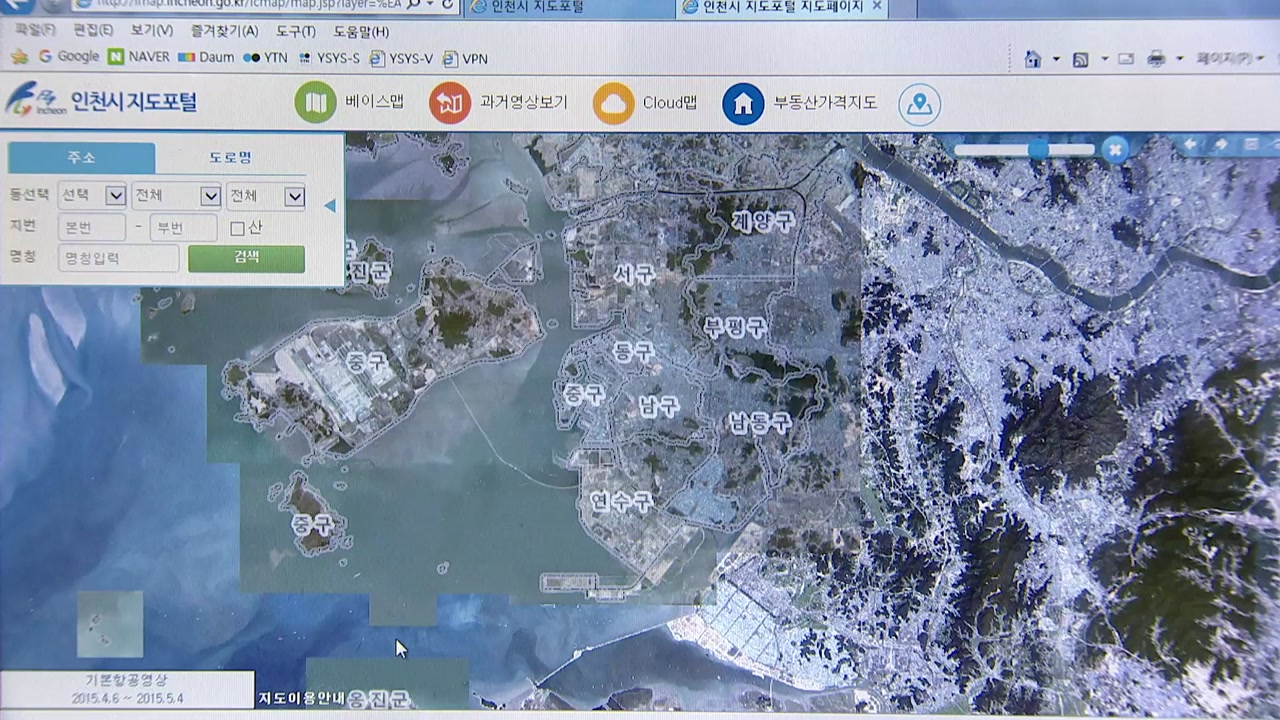Open the YSYS-V bookmark
Image resolution: width=1280 pixels, height=720 pixels.
[x=401, y=58]
